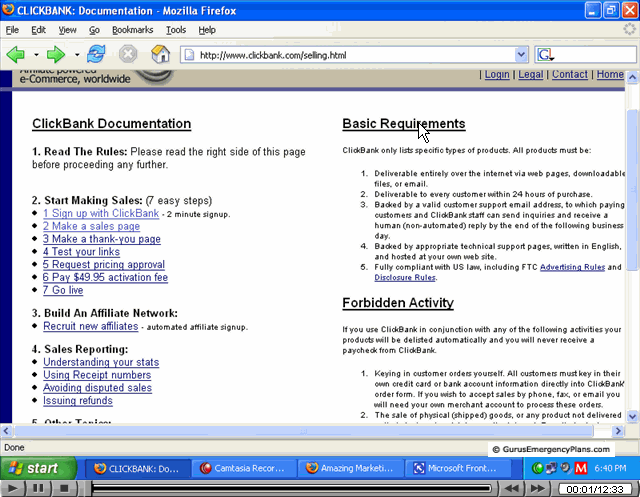
Task: Open the 'Disclosure Rules' link
Action: click(405, 277)
